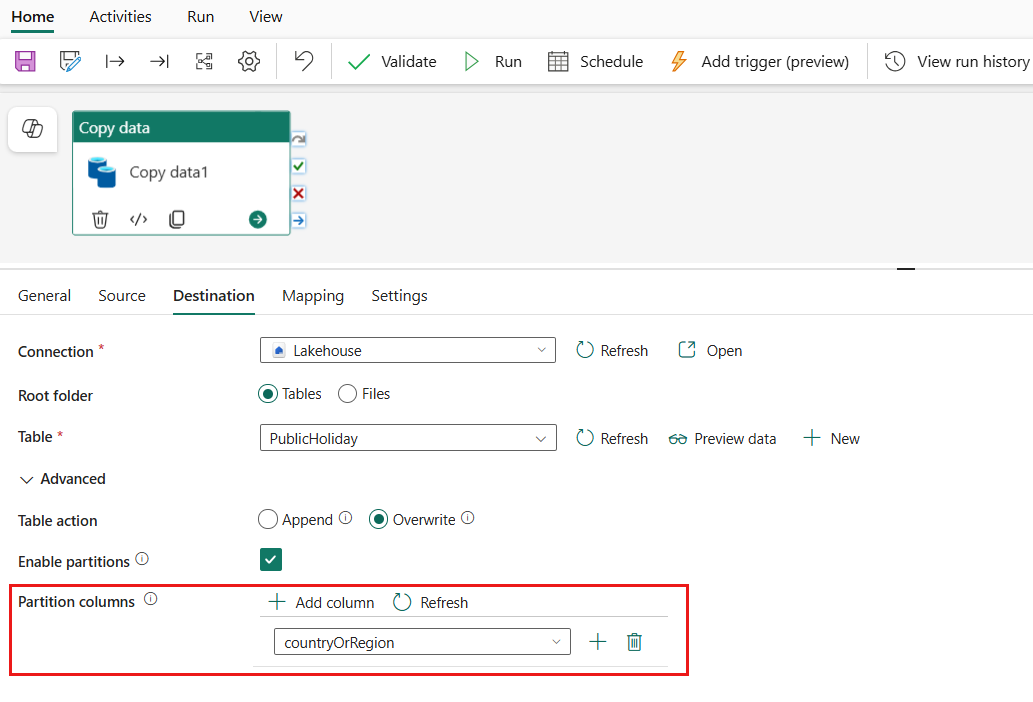This screenshot has height=702, width=1033.
Task: Clone the Copy data1 activity
Action: (177, 219)
